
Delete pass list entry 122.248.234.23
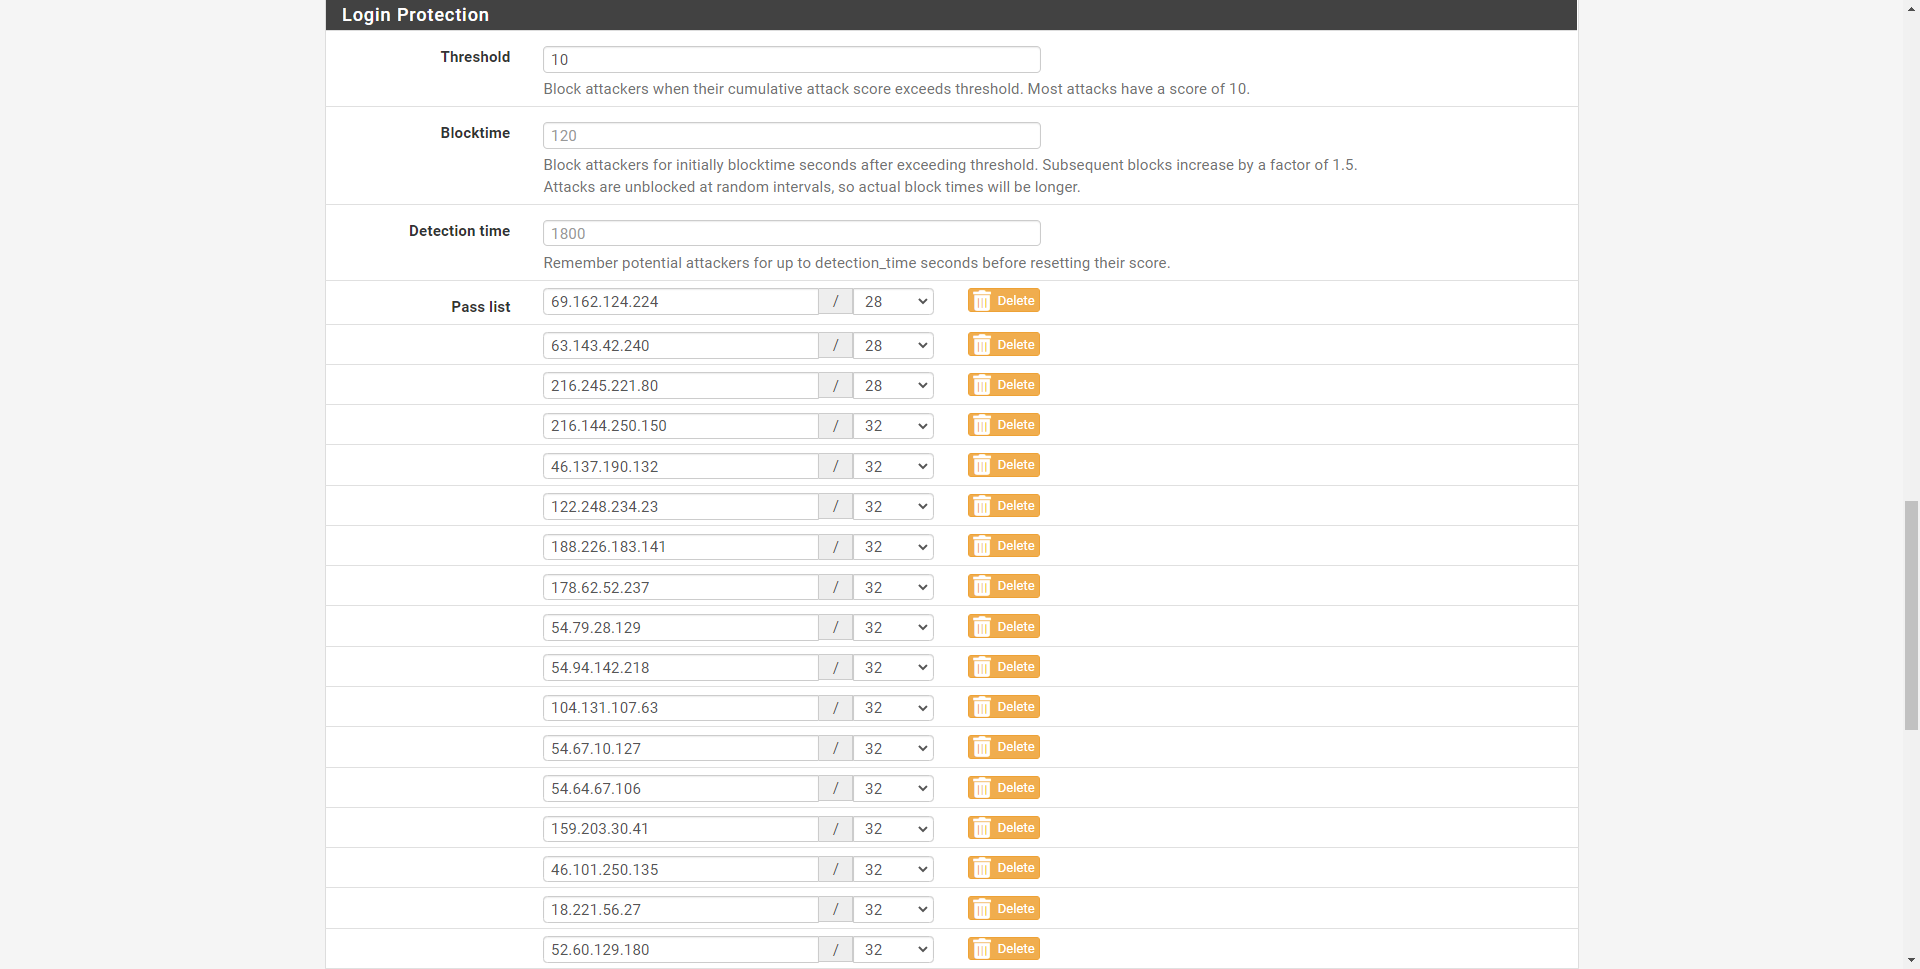pyautogui.click(x=1003, y=506)
